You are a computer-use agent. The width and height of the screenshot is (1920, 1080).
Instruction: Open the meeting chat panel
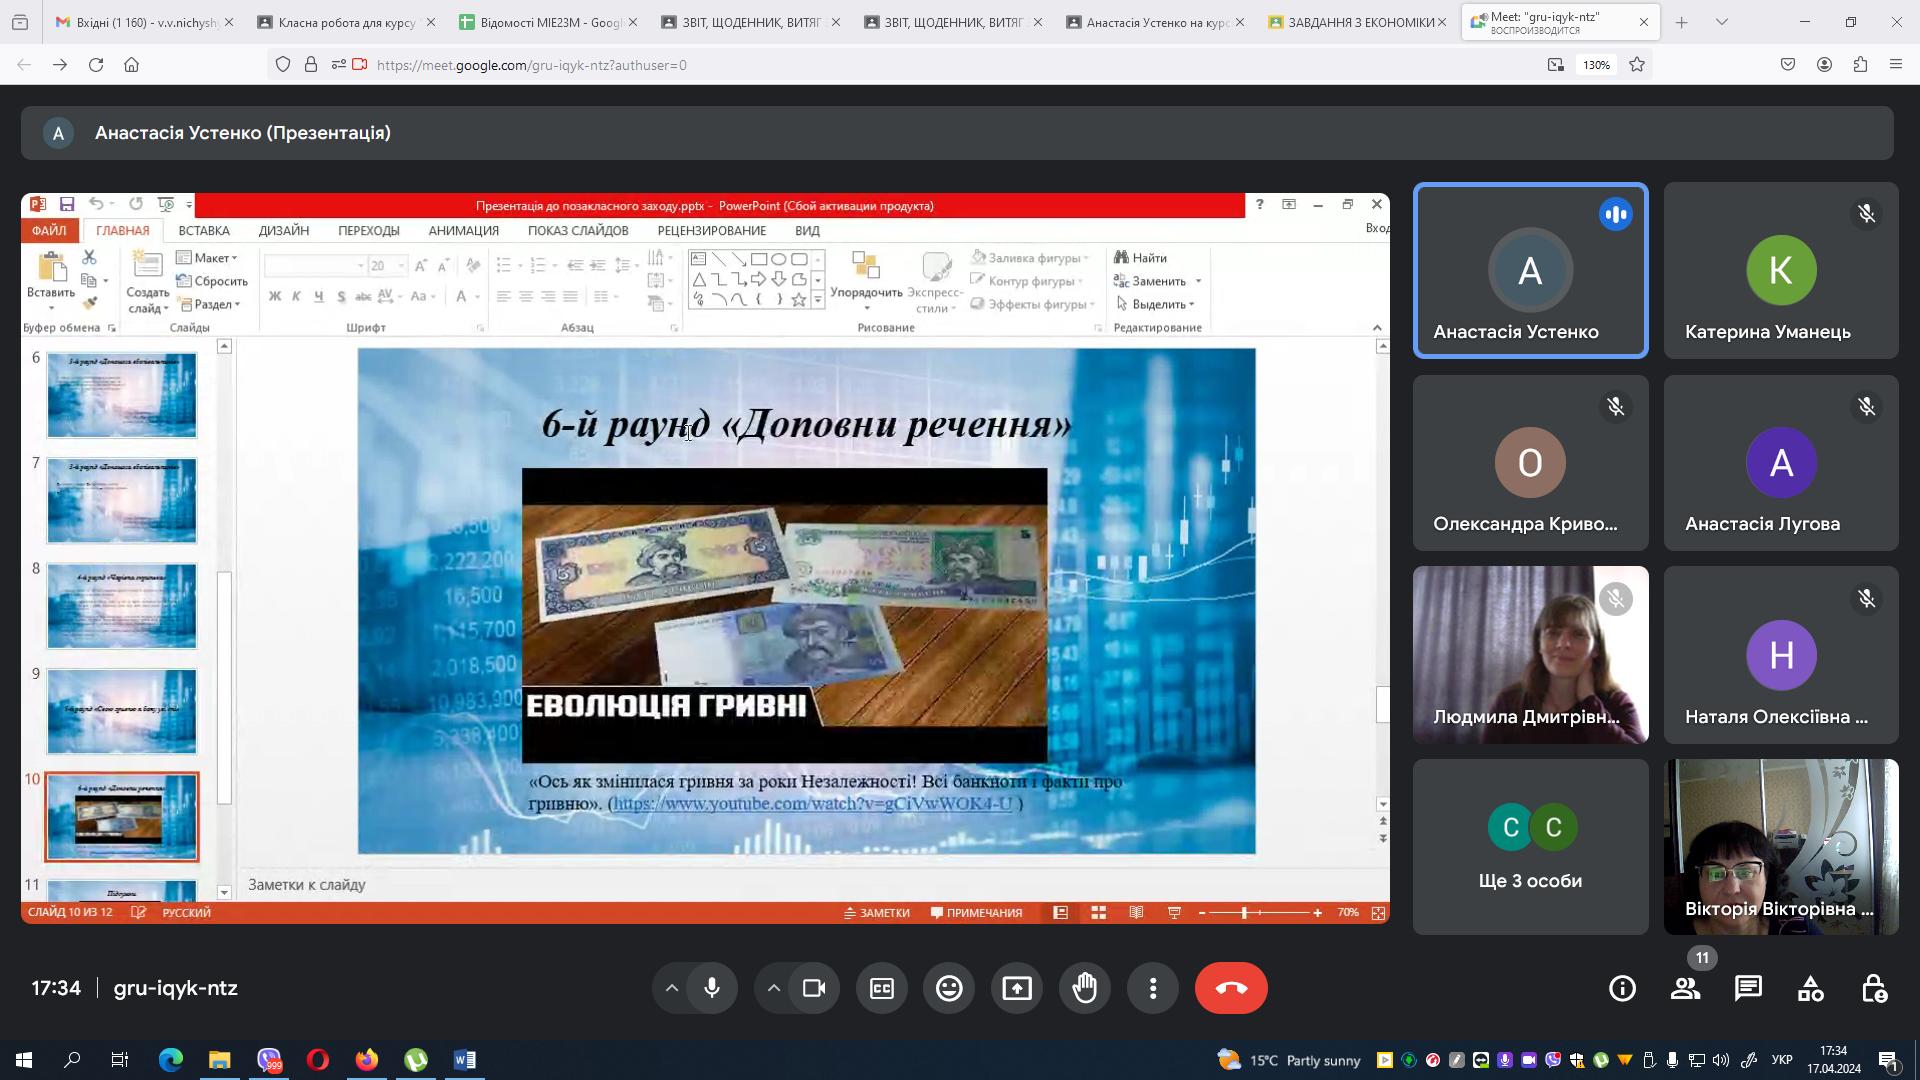click(x=1748, y=988)
